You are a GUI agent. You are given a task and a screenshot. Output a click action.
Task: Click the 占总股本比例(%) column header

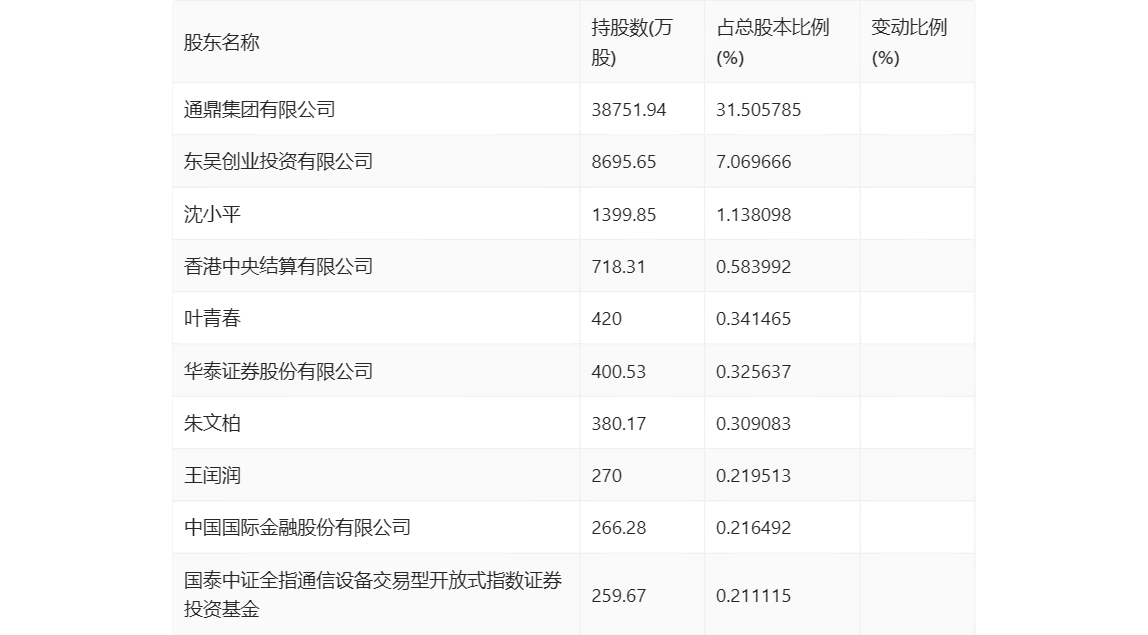click(773, 43)
